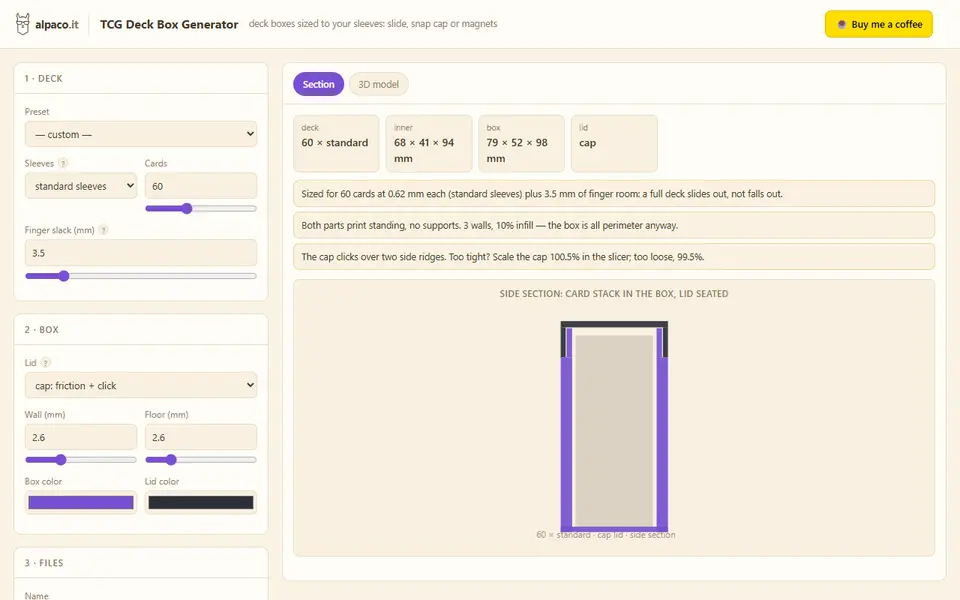Click the lid summary card showing cap
Viewport: 960px width, 600px height.
[614, 143]
